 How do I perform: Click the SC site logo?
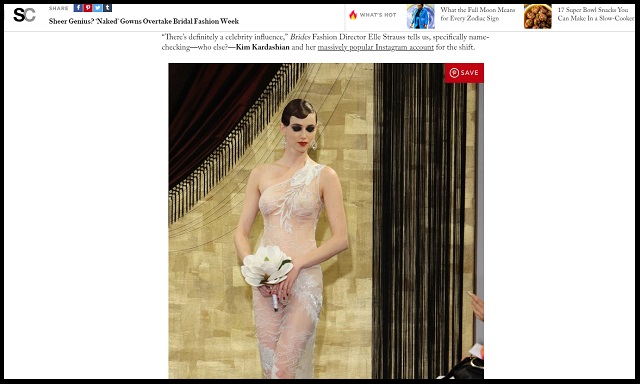[x=24, y=15]
